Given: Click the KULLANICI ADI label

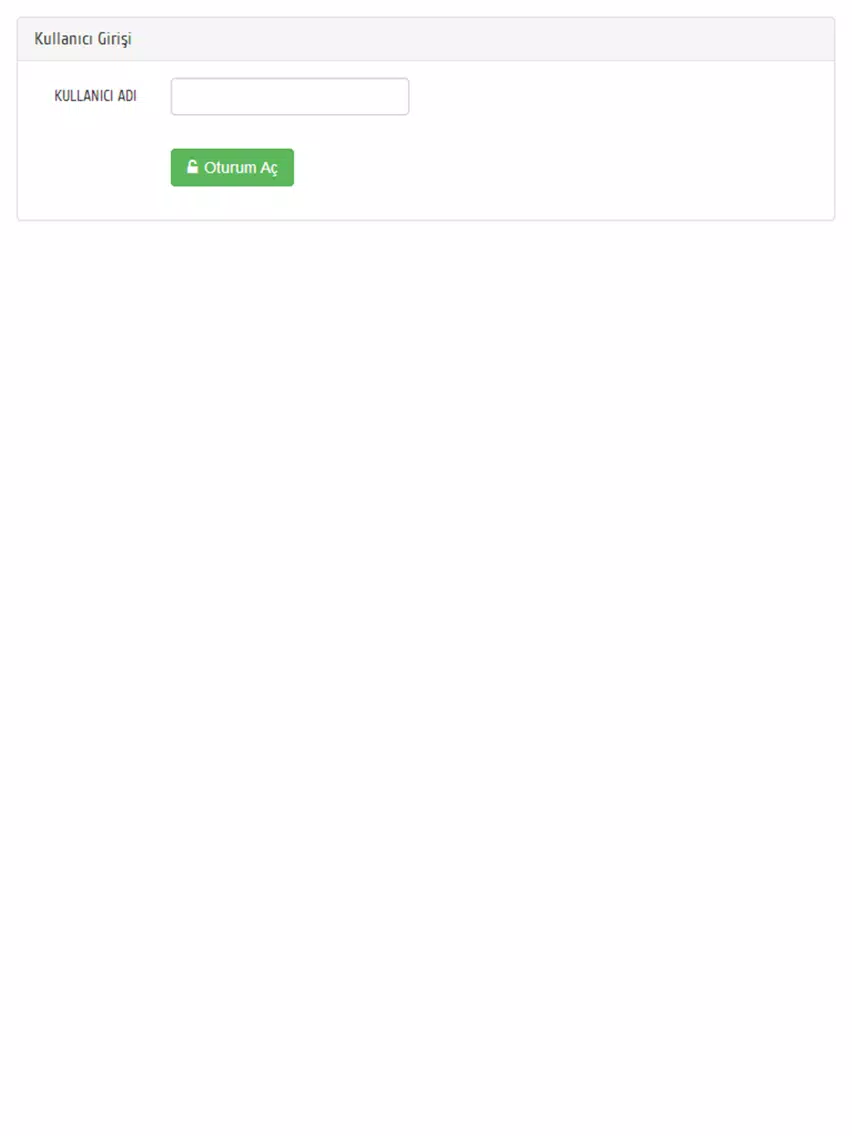Looking at the screenshot, I should pos(96,96).
